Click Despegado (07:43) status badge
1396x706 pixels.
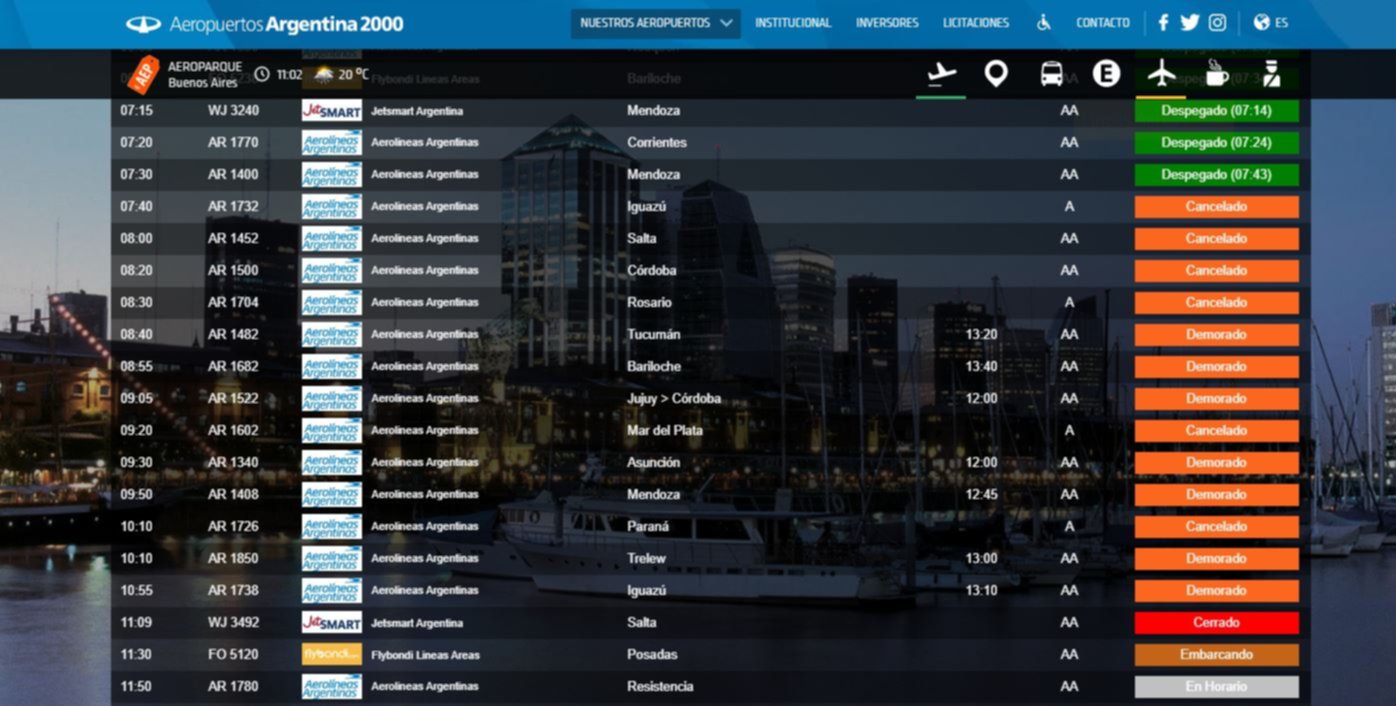[x=1216, y=174]
